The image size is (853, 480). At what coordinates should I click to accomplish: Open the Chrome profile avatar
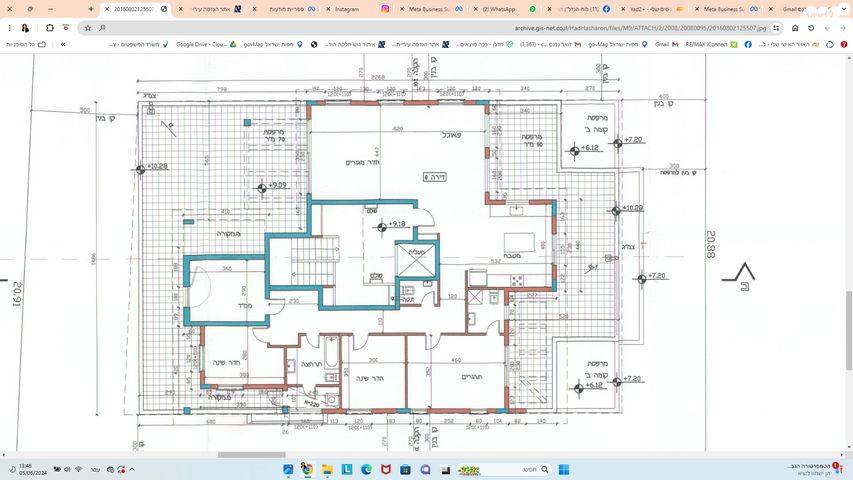coord(25,28)
